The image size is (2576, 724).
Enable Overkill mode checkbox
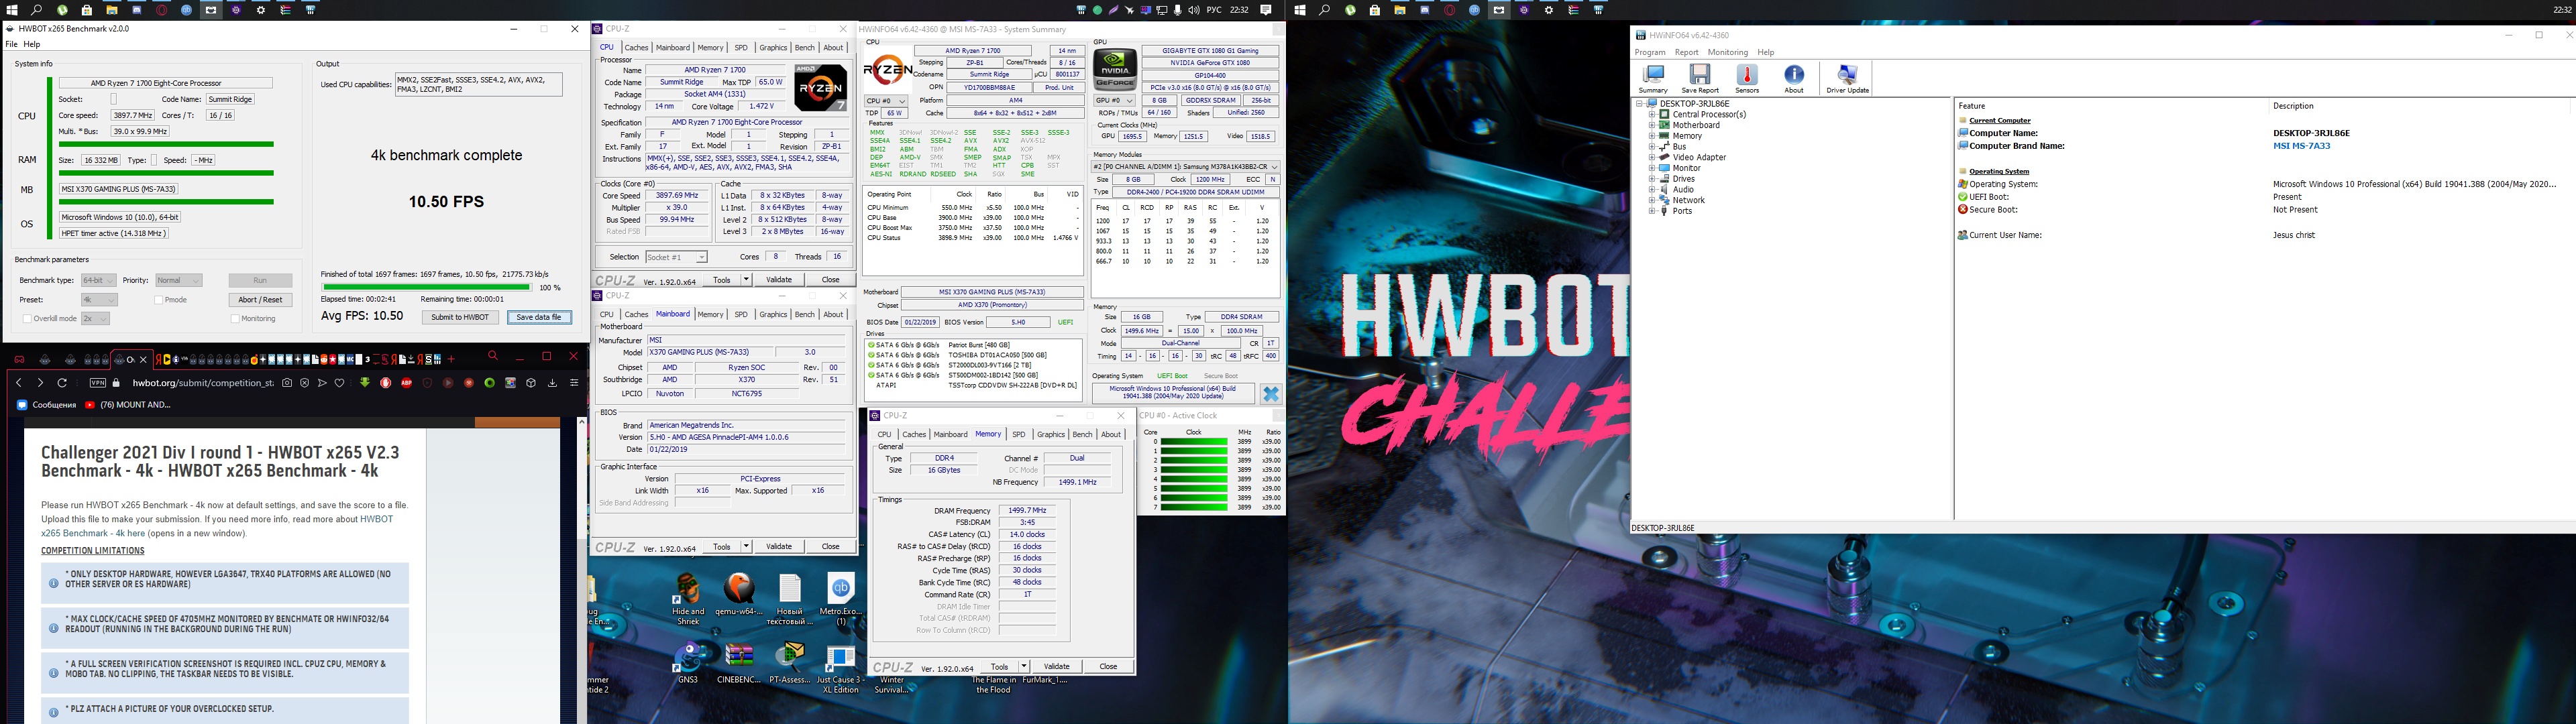pyautogui.click(x=27, y=319)
